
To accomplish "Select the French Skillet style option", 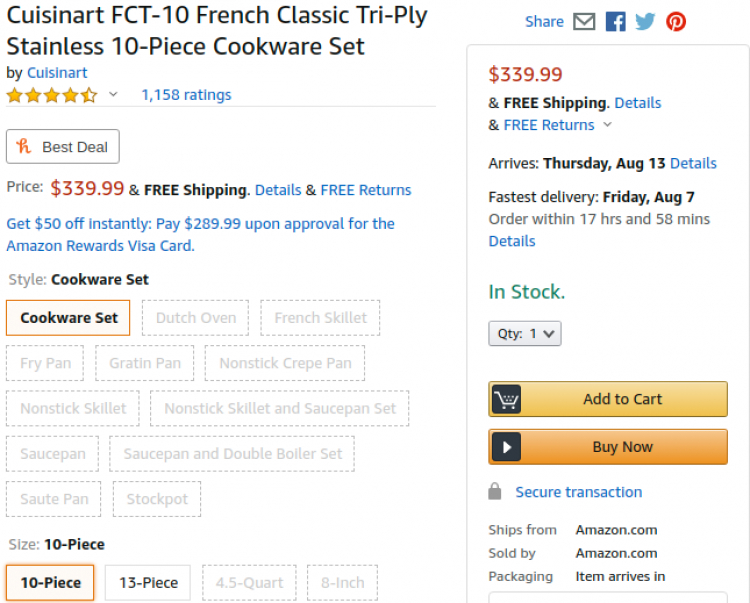I will tap(320, 318).
